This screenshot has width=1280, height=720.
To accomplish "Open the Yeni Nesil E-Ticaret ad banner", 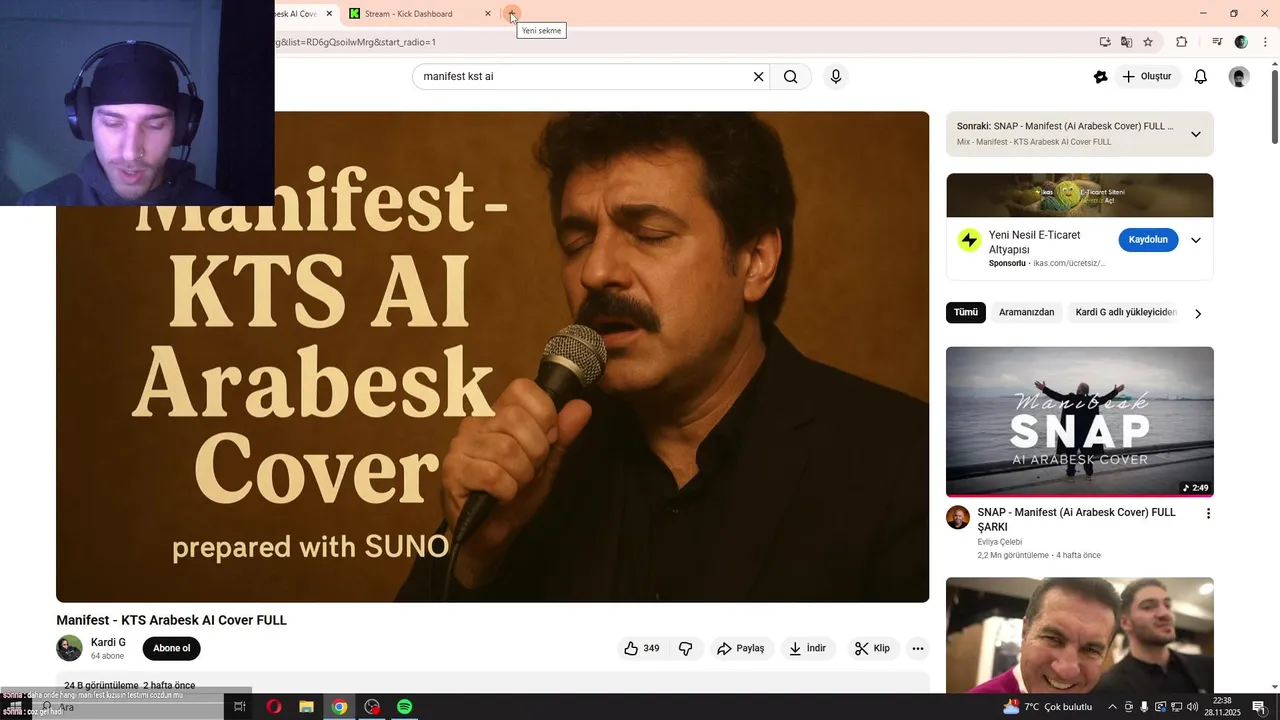I will coord(1080,195).
